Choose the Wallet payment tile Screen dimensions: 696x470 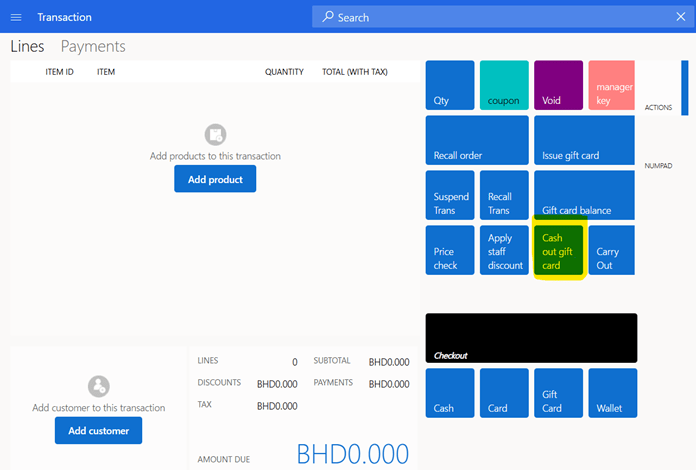[611, 393]
